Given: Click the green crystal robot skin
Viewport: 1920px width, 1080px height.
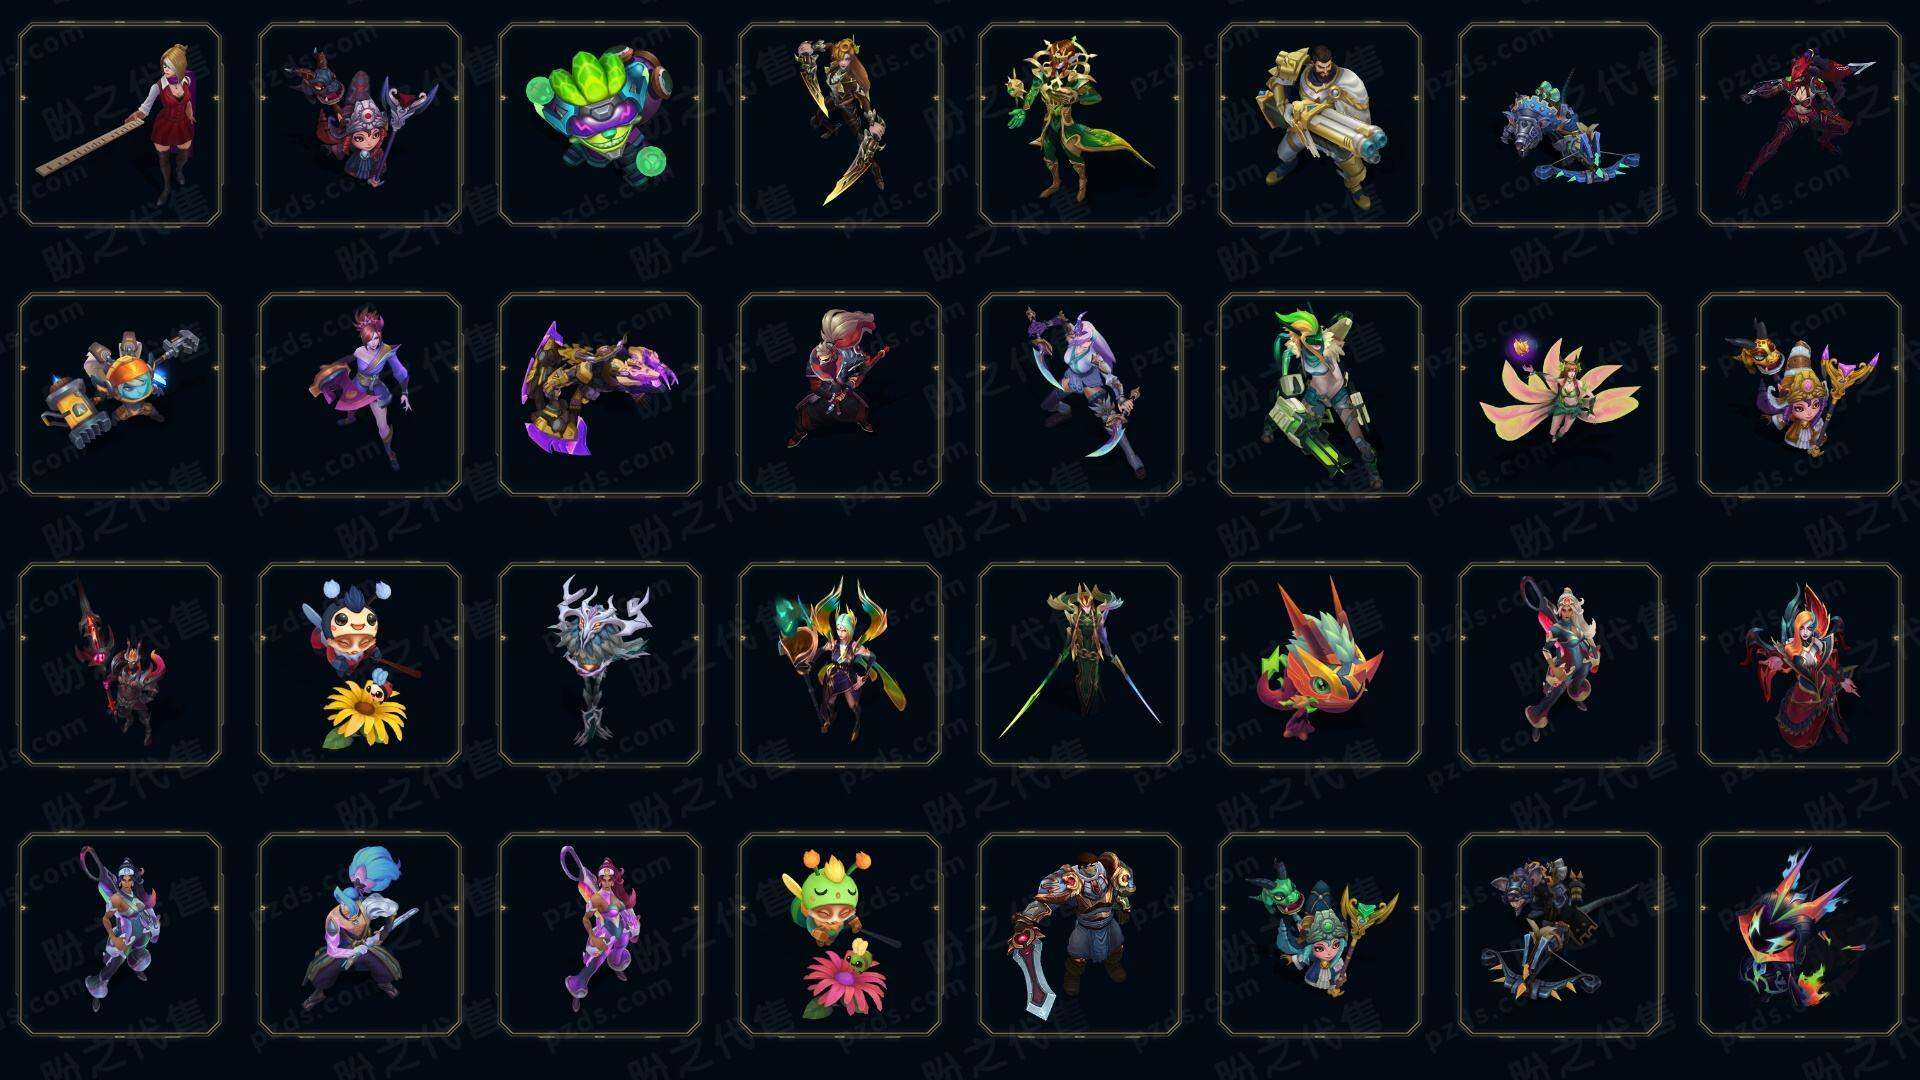Looking at the screenshot, I should tap(600, 124).
